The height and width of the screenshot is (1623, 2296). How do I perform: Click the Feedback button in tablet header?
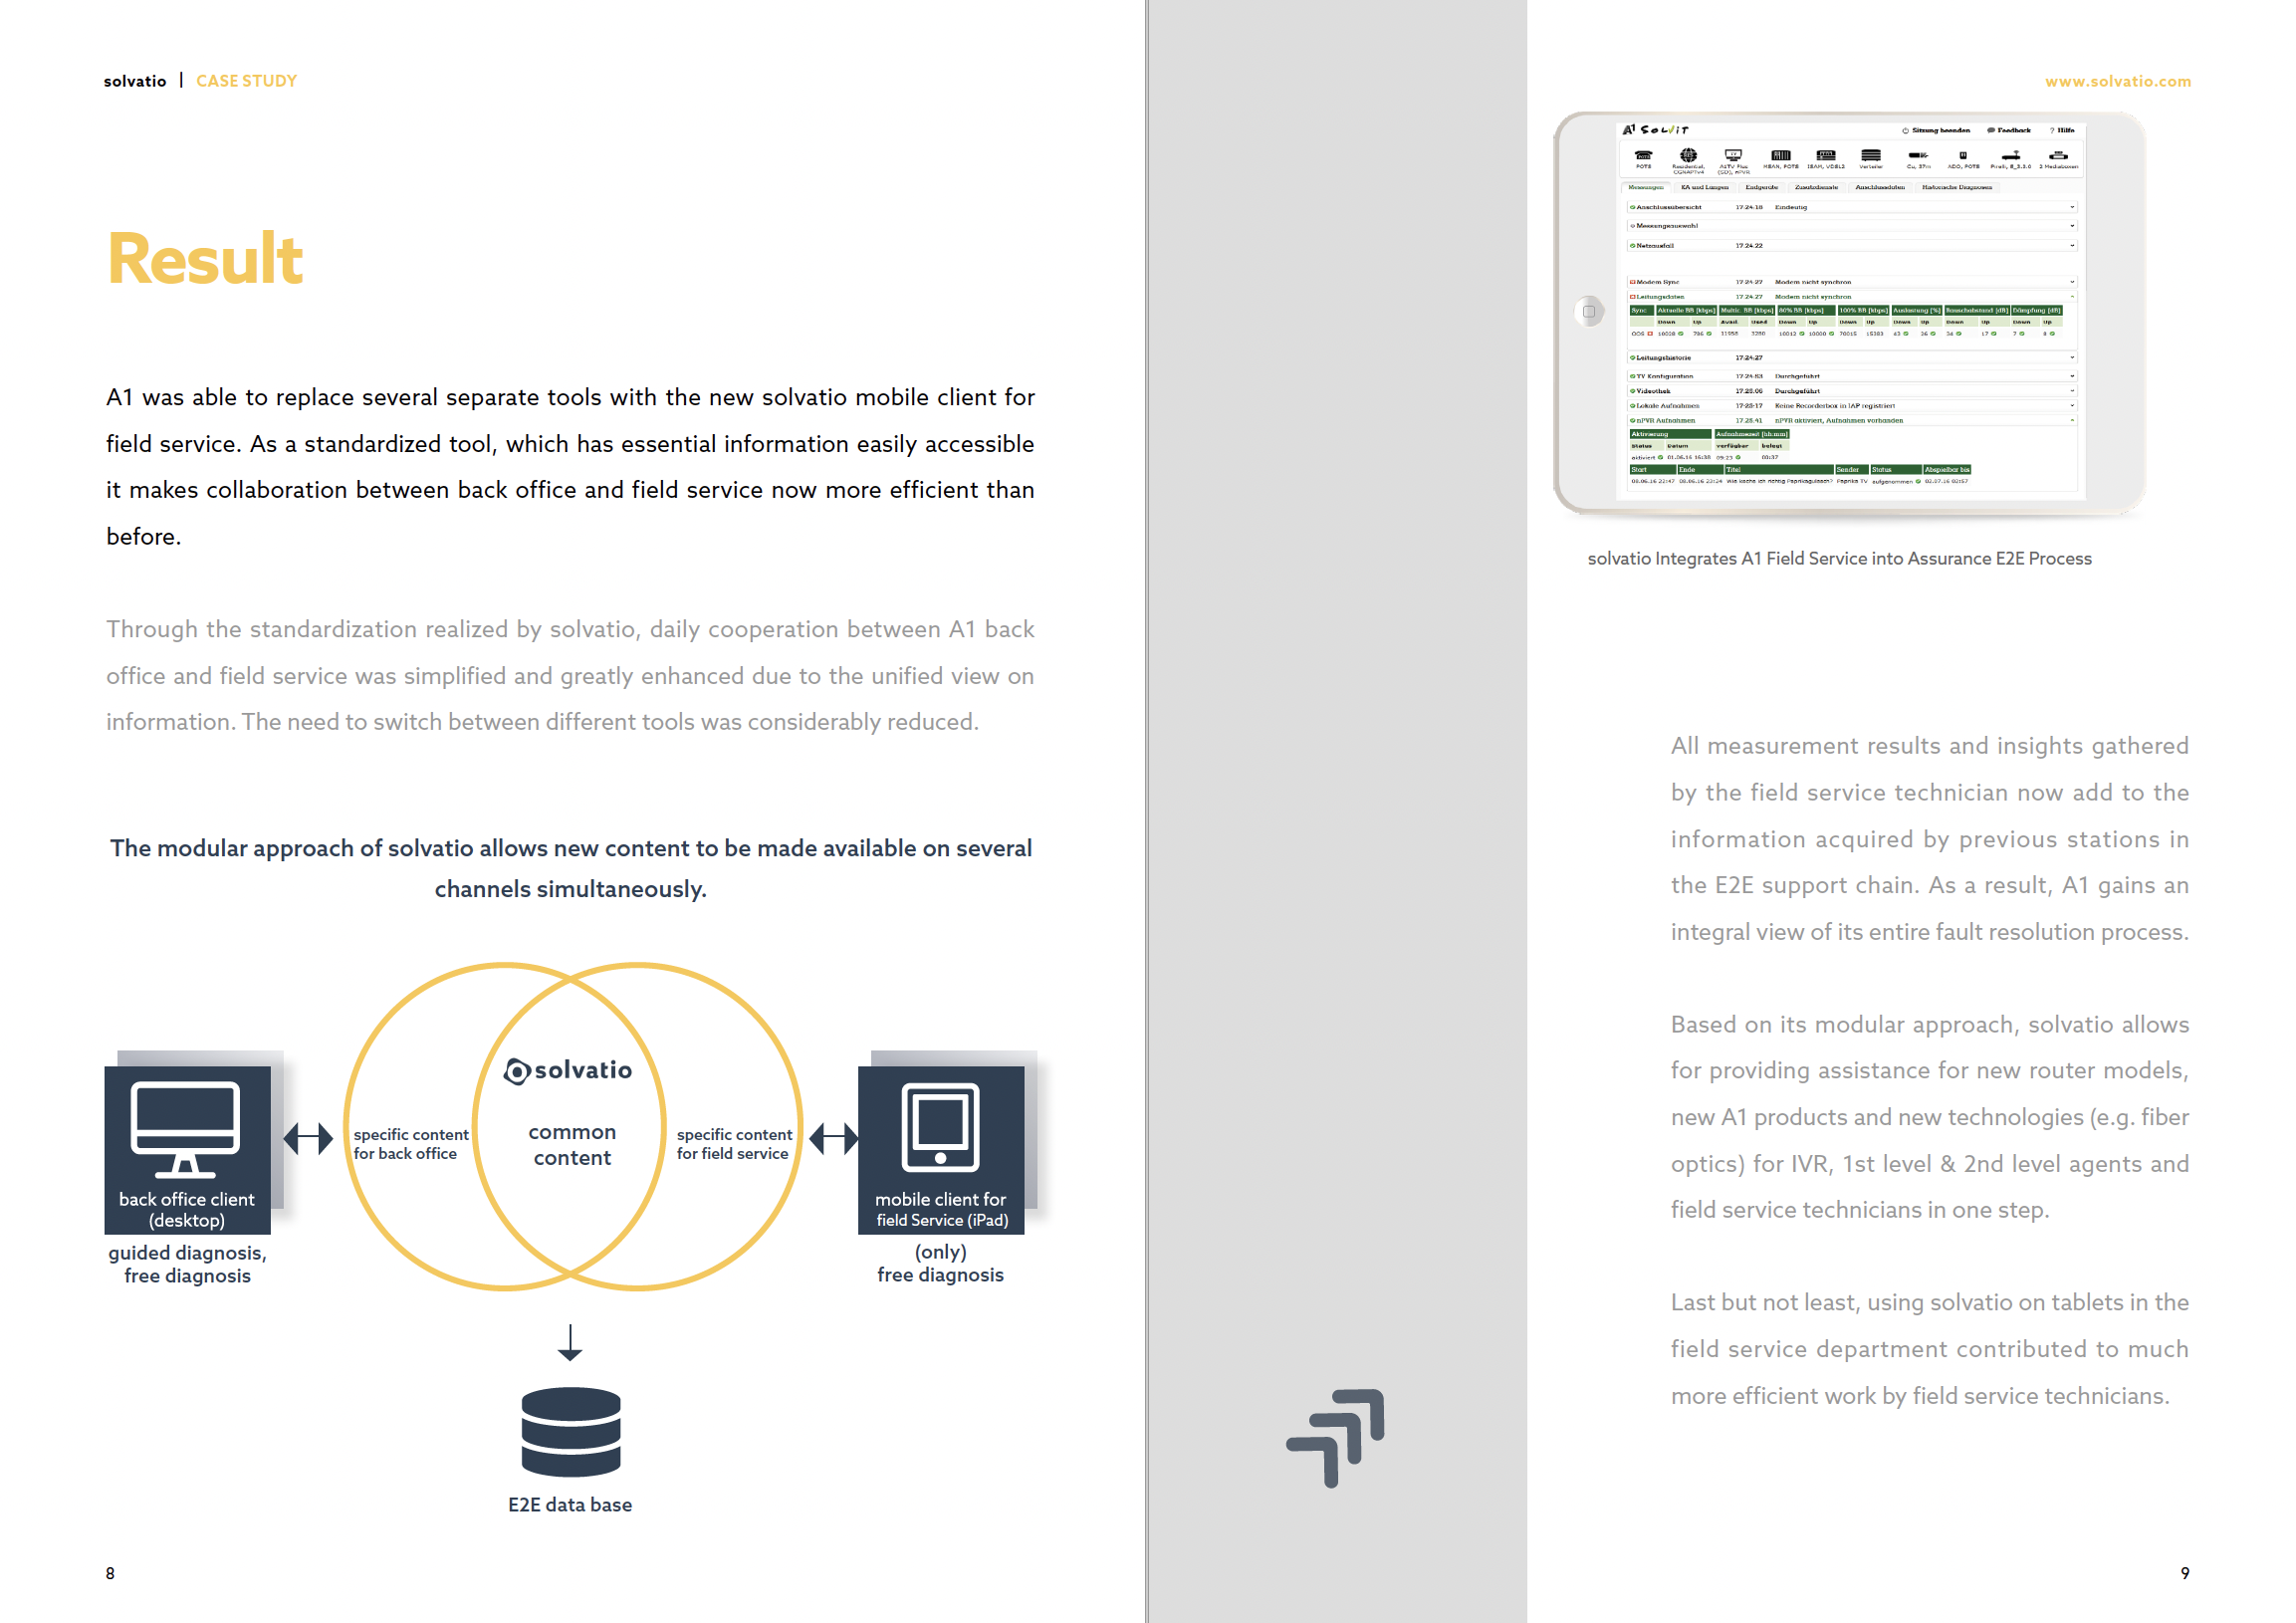[x=2008, y=130]
